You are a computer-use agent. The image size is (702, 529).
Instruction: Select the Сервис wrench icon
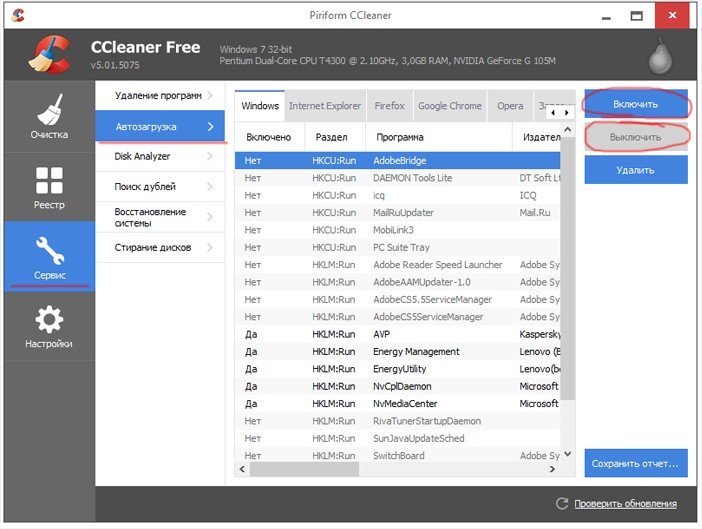[x=48, y=250]
